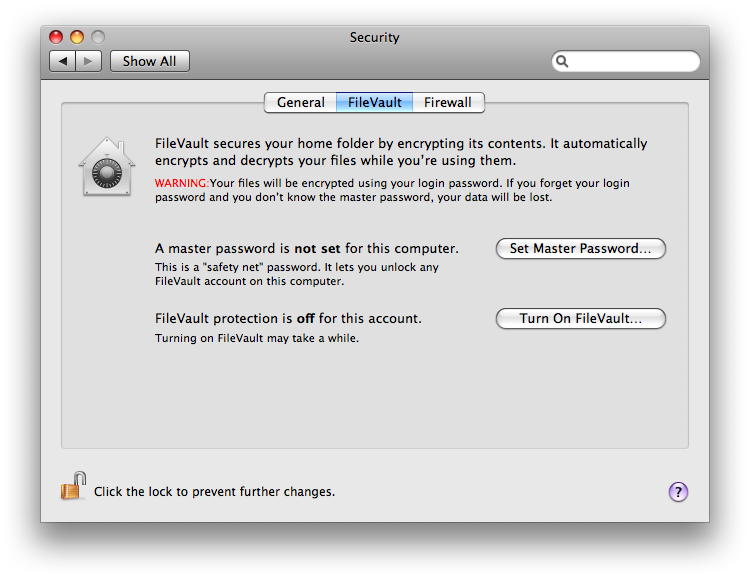Focus the preferences search field
The width and height of the screenshot is (750, 578).
(x=626, y=62)
